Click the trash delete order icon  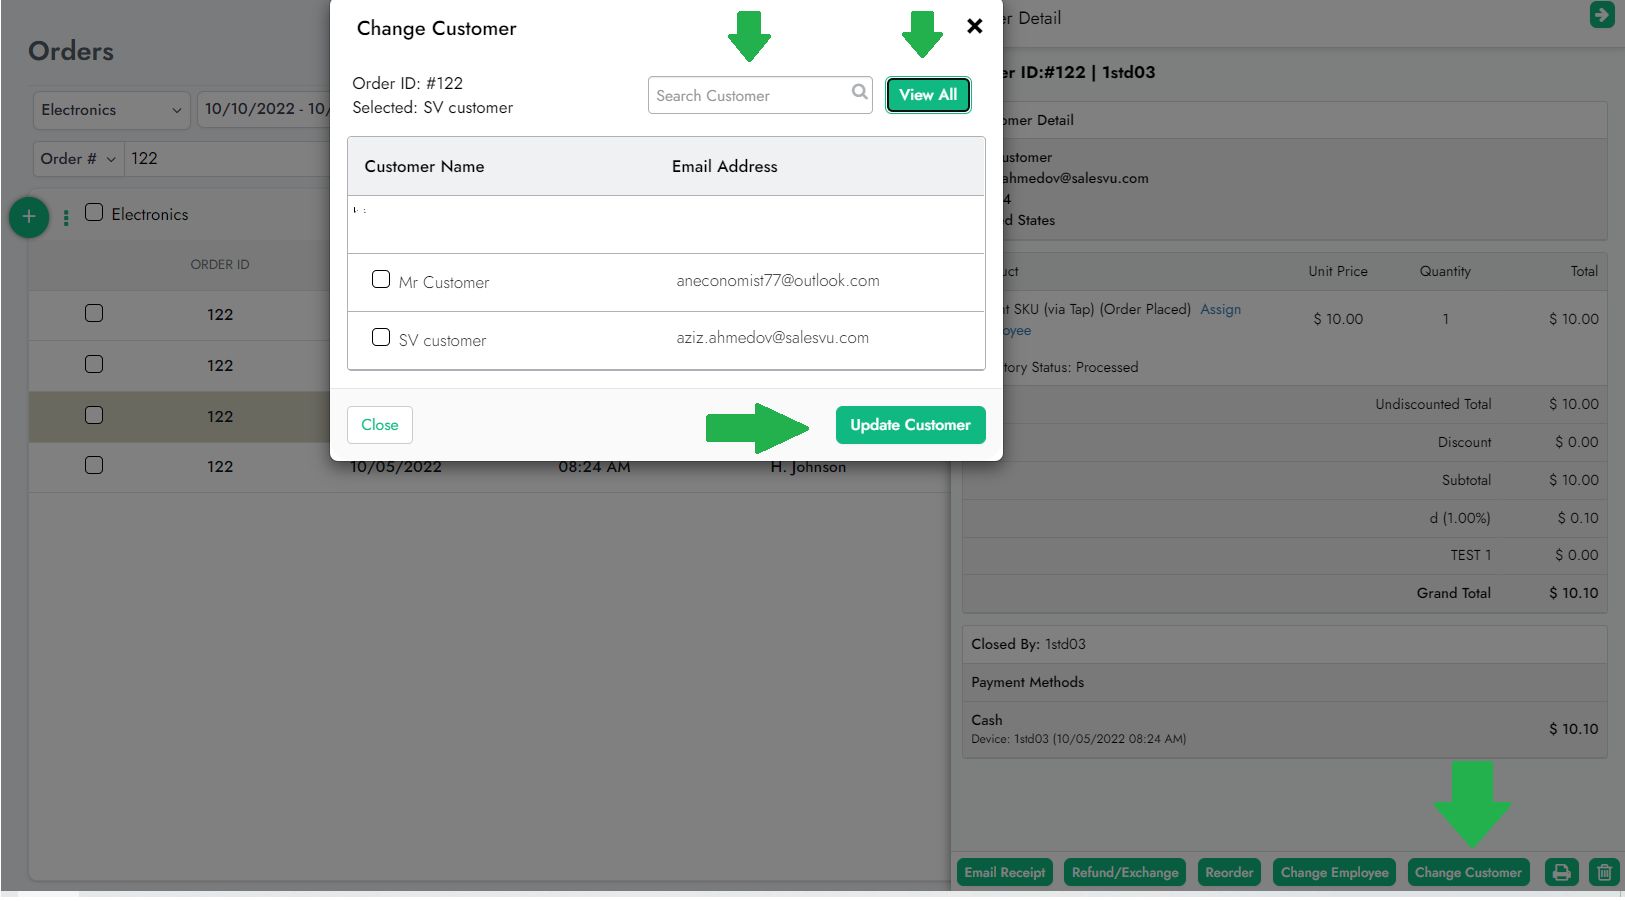(1604, 872)
